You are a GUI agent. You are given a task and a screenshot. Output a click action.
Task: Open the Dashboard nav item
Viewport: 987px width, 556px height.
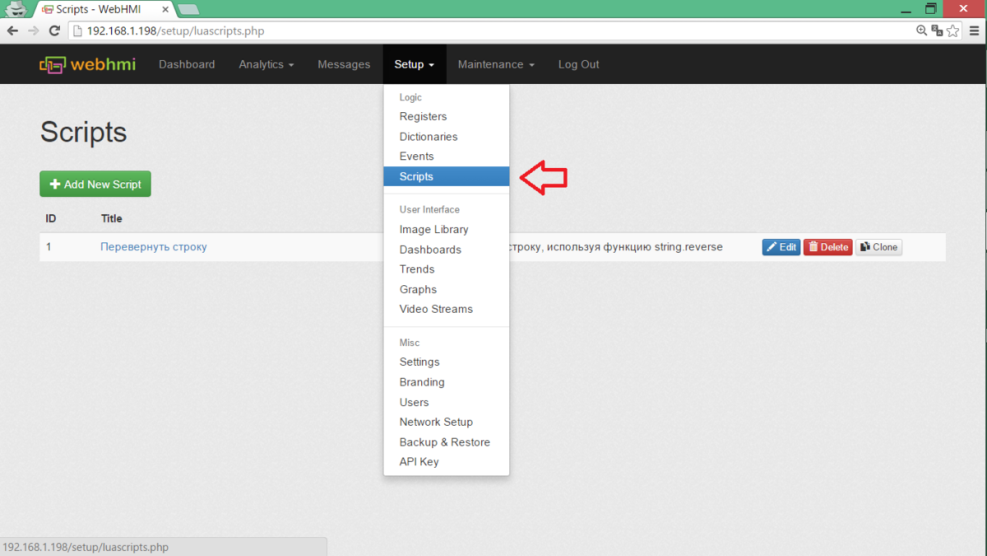coord(187,64)
